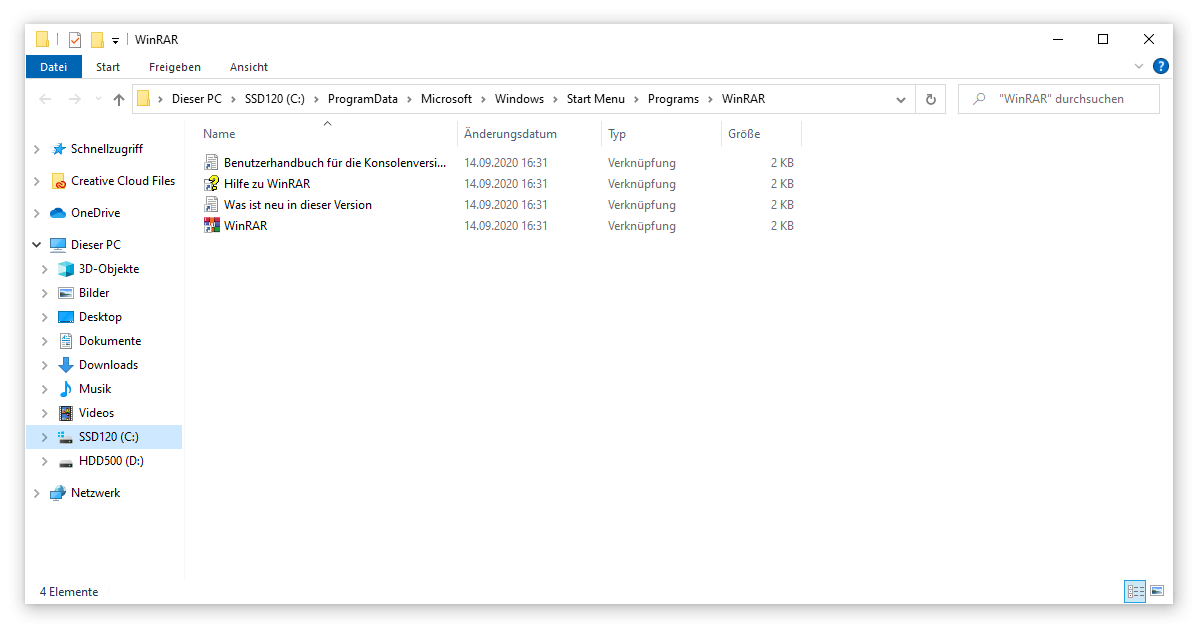Screen dimensions: 1200x630
Task: Open the WinRAR application shortcut
Action: click(246, 225)
